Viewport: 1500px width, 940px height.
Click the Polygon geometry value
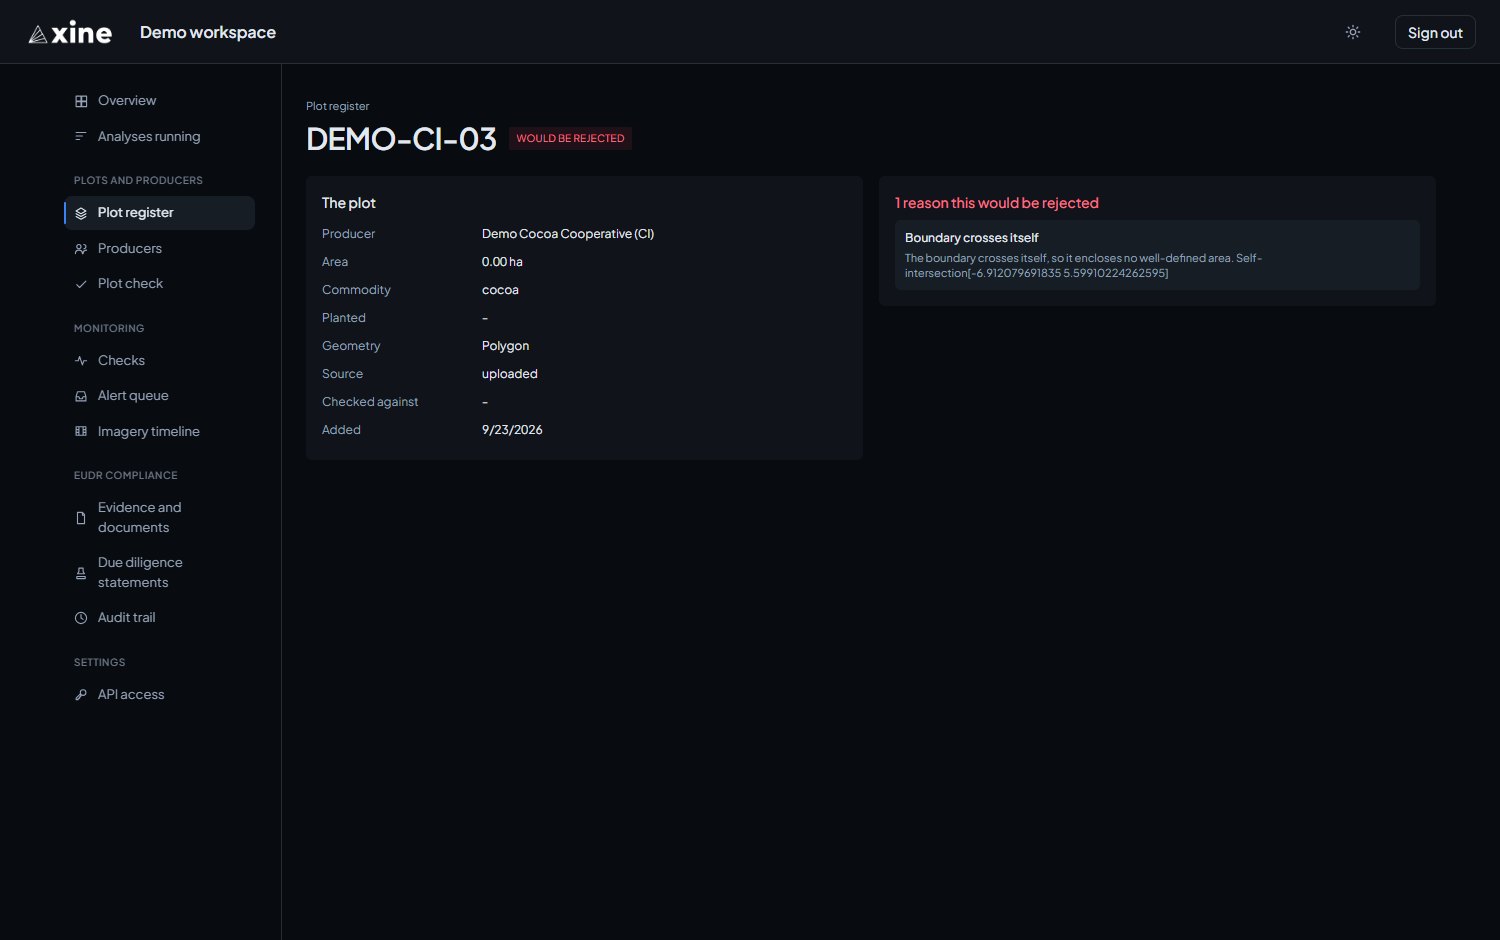point(506,346)
